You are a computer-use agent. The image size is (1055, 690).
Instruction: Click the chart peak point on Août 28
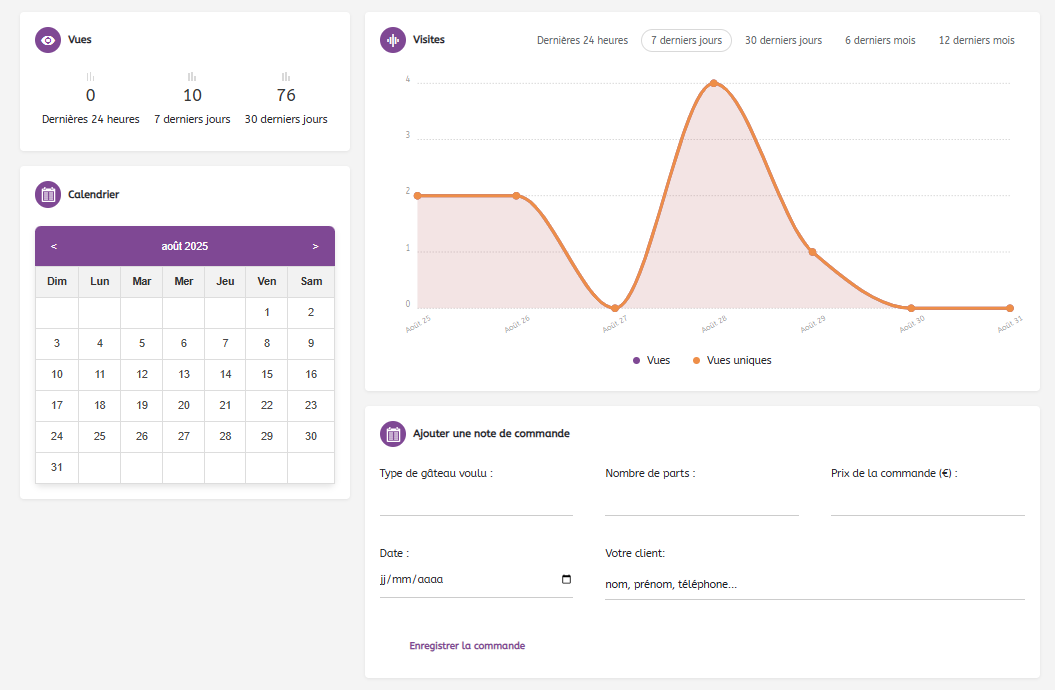click(x=713, y=83)
